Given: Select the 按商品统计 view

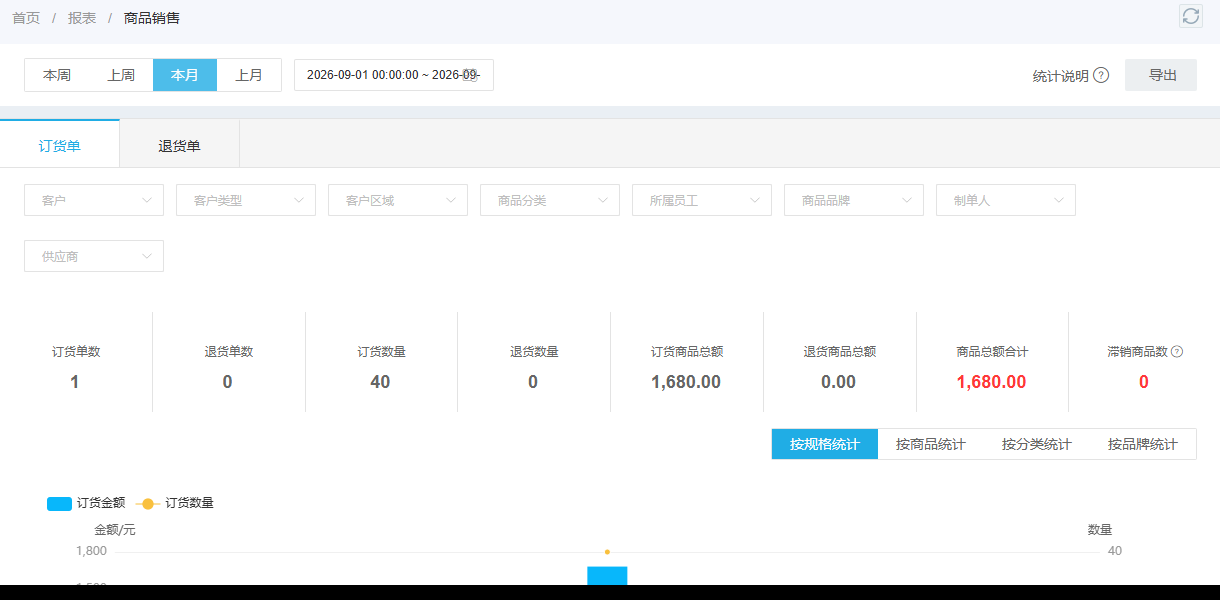Looking at the screenshot, I should (931, 444).
